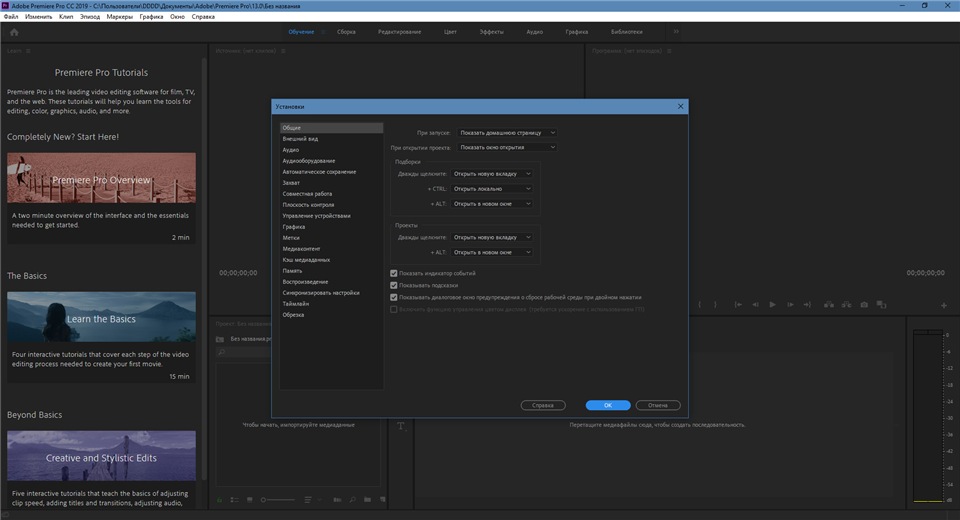Toggle workspace reset warning dialog checkbox
960x520 pixels.
click(394, 297)
